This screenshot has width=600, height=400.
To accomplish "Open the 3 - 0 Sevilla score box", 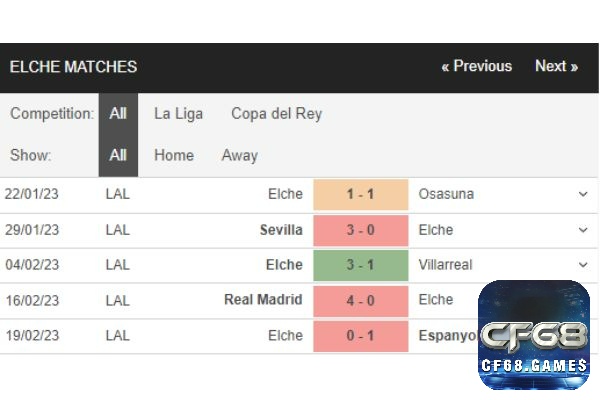I will click(x=360, y=230).
